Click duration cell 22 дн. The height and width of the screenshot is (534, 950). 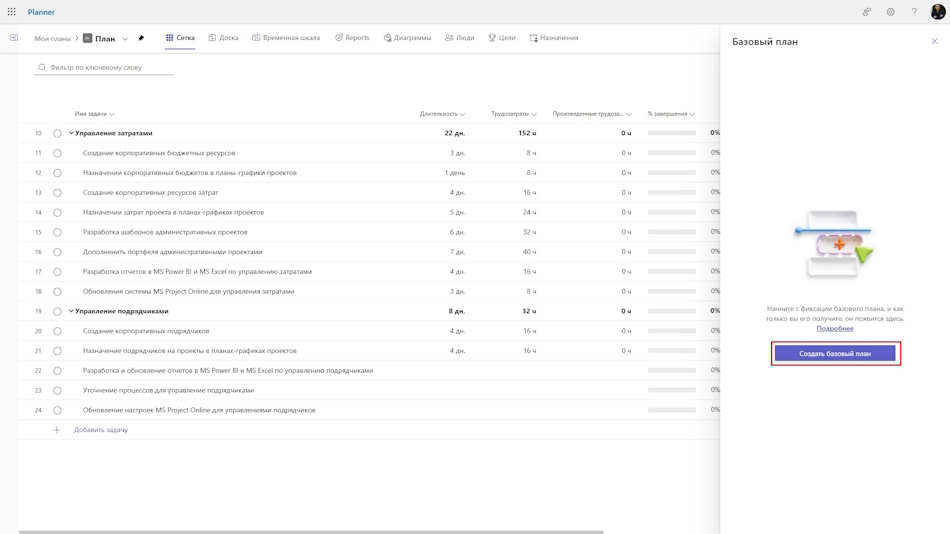pos(454,133)
